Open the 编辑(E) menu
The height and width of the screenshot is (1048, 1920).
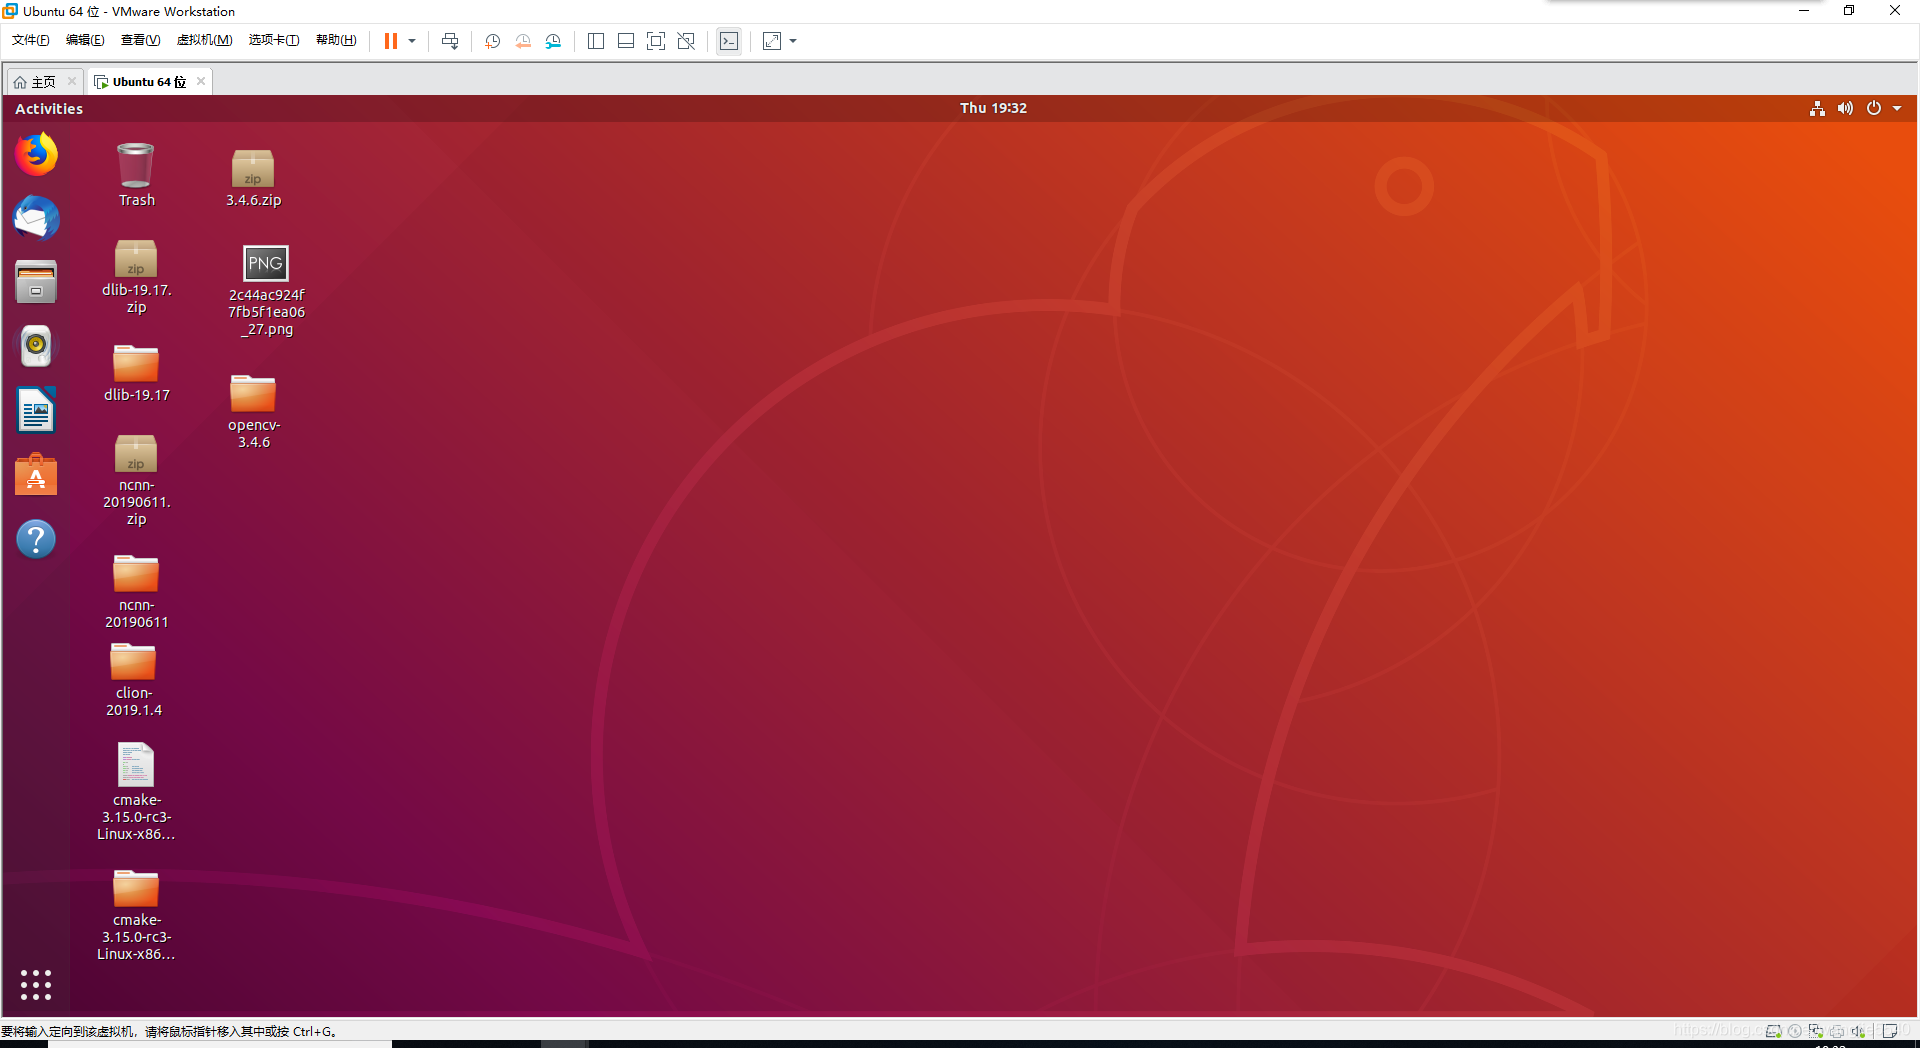85,40
